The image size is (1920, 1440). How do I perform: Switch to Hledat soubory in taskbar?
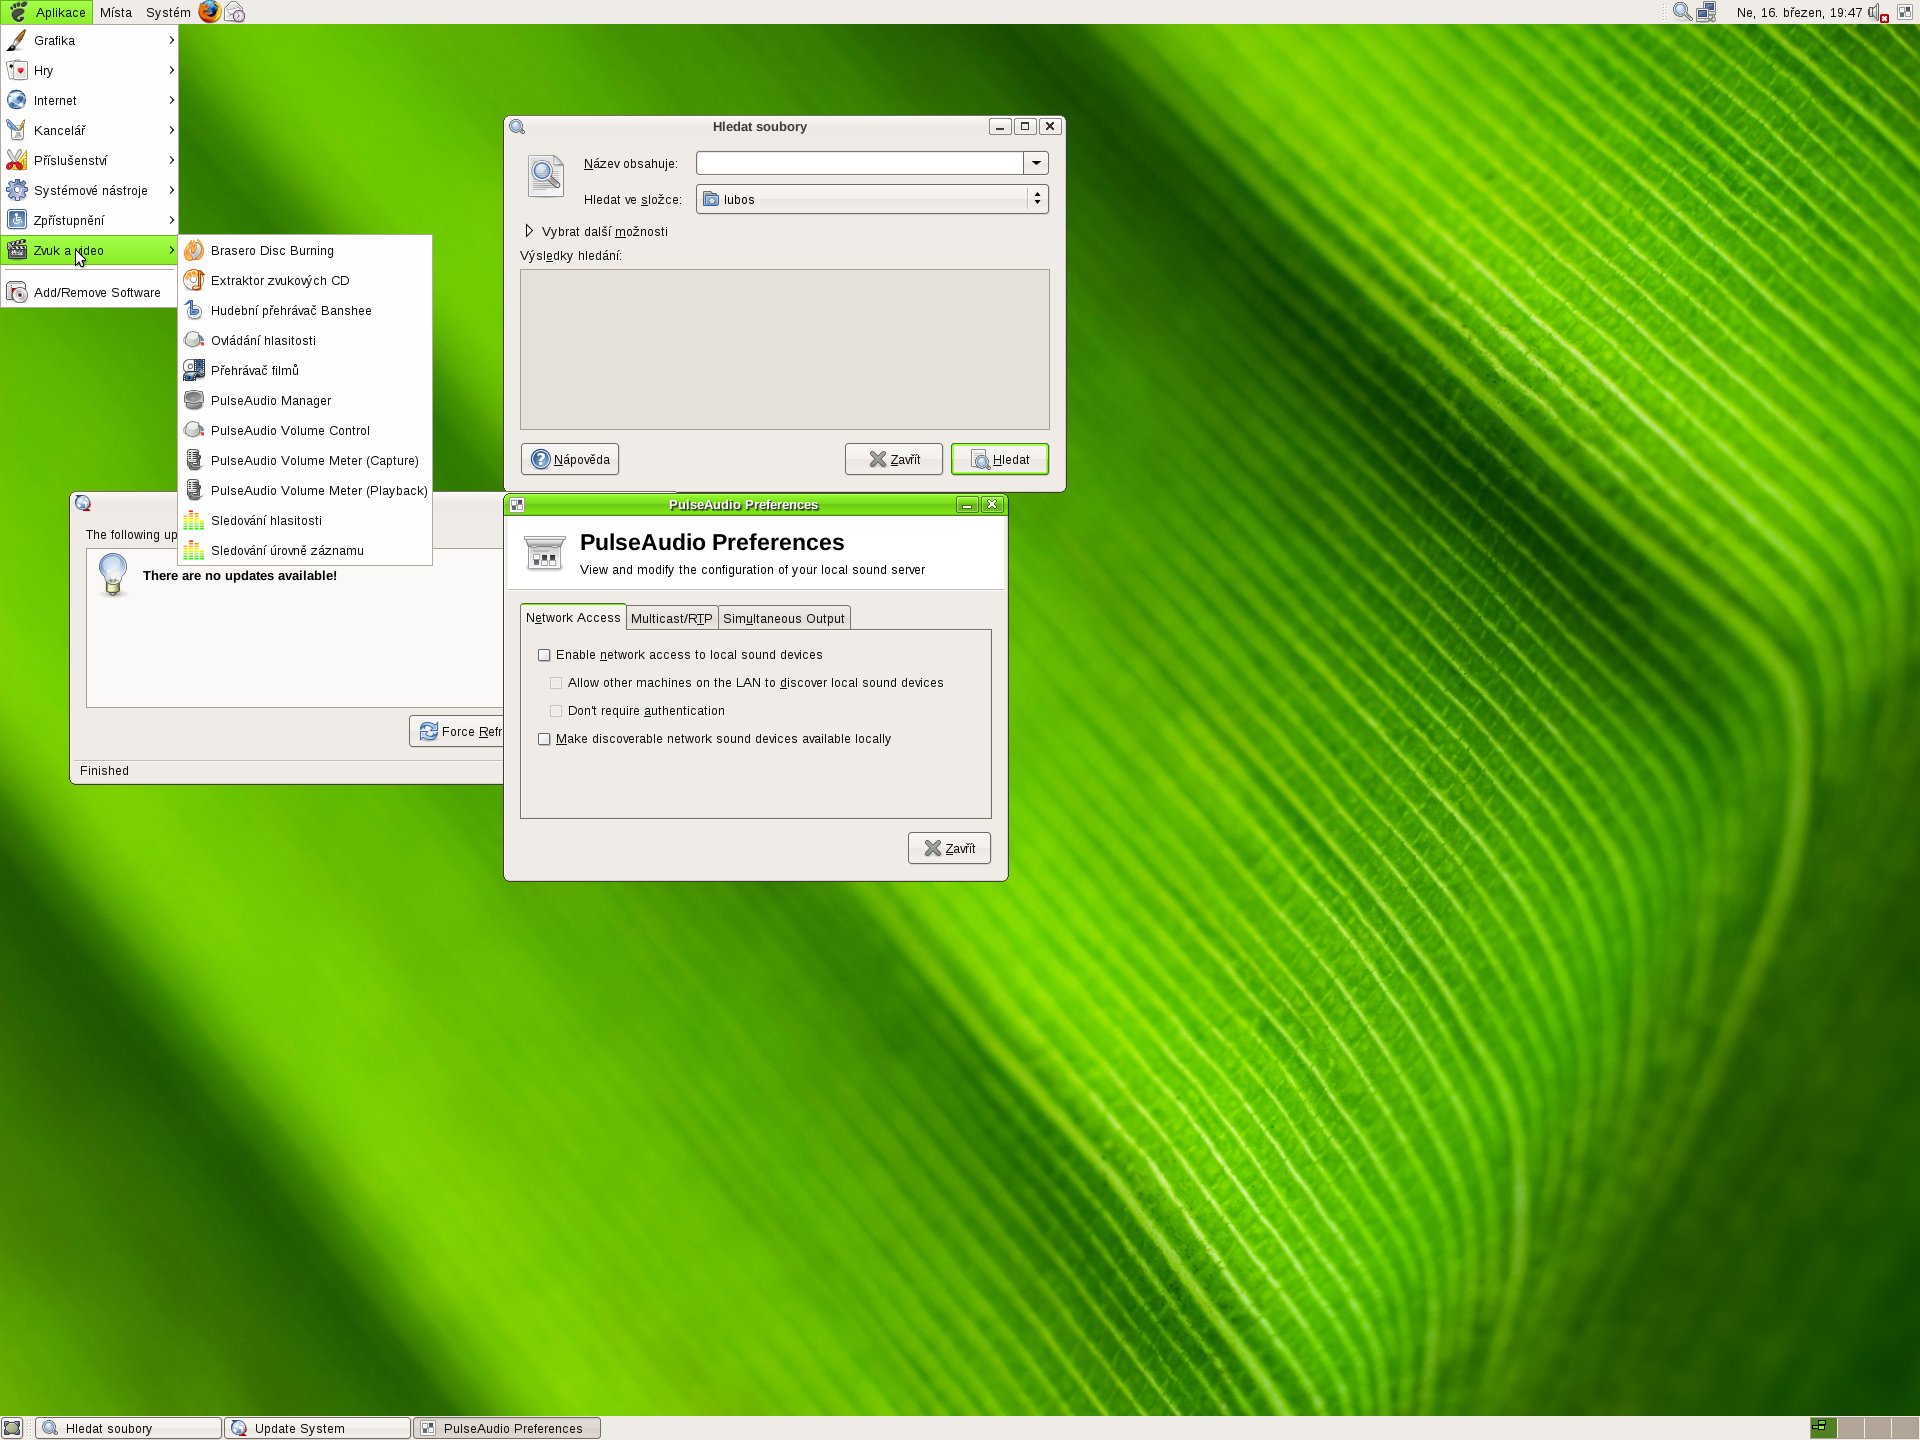click(x=128, y=1428)
